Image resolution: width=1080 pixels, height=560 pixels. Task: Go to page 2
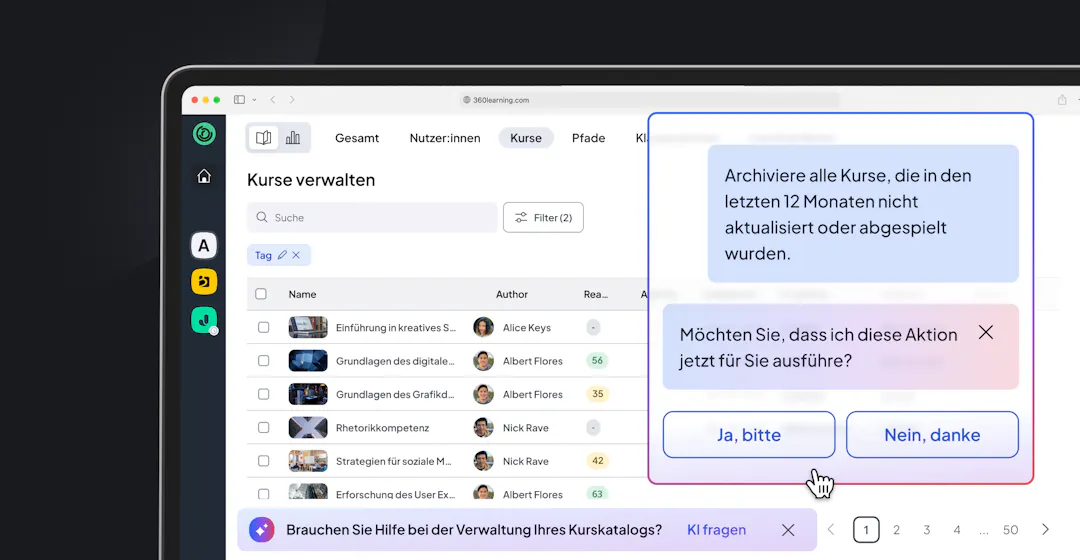896,530
